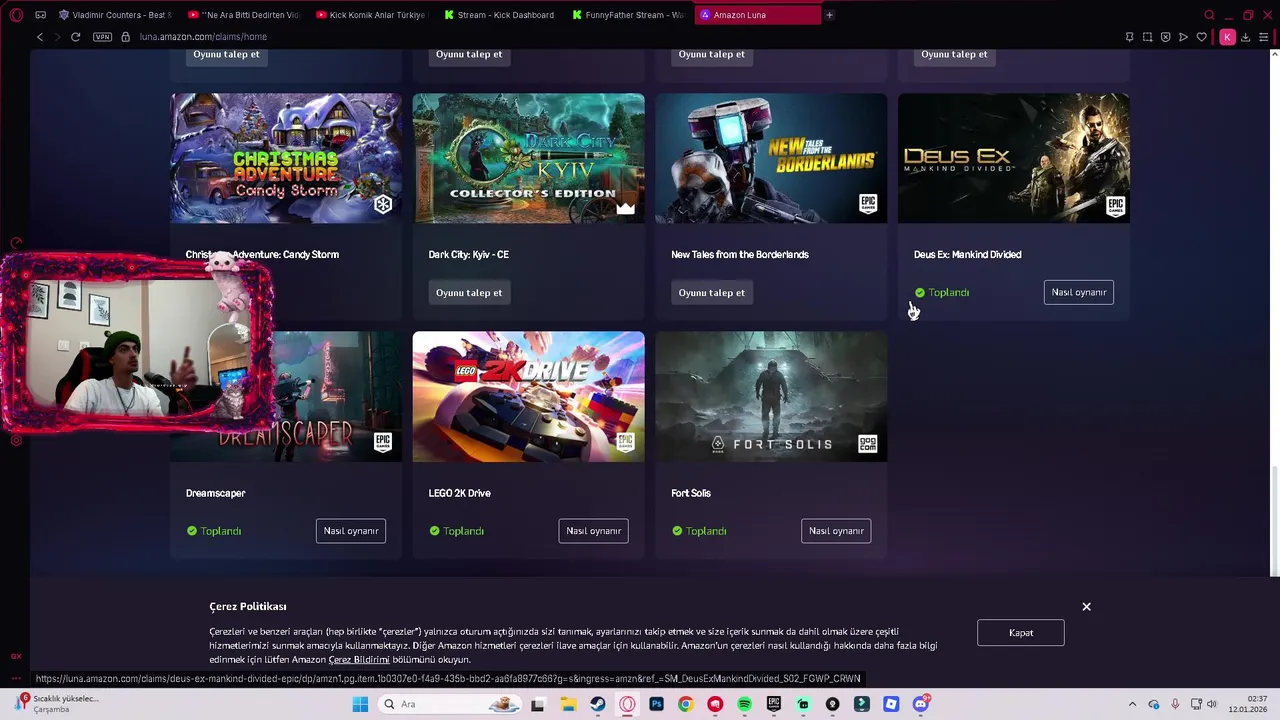Viewport: 1280px width, 720px height.
Task: Open browser downloads icon
Action: [x=1245, y=37]
